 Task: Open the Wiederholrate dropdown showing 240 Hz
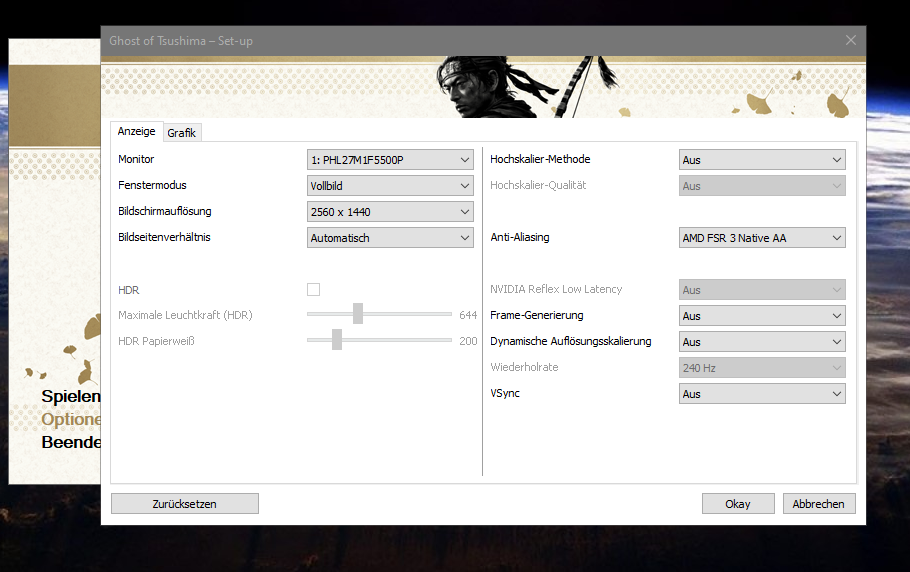(762, 368)
